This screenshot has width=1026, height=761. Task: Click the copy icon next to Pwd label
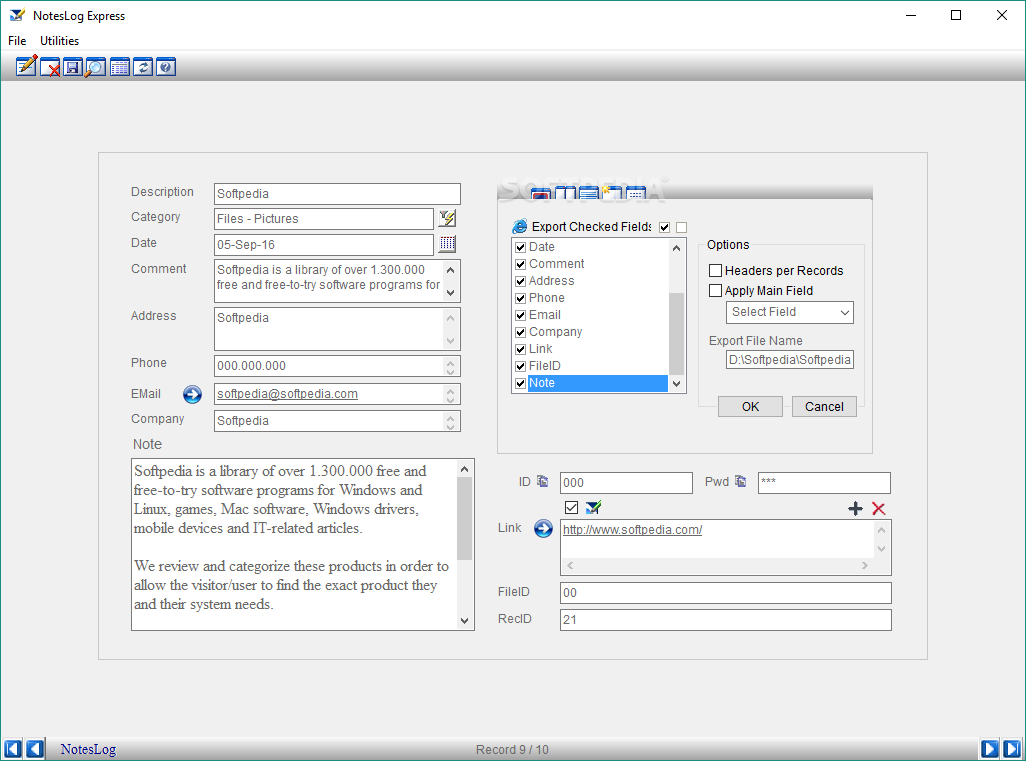coord(741,481)
